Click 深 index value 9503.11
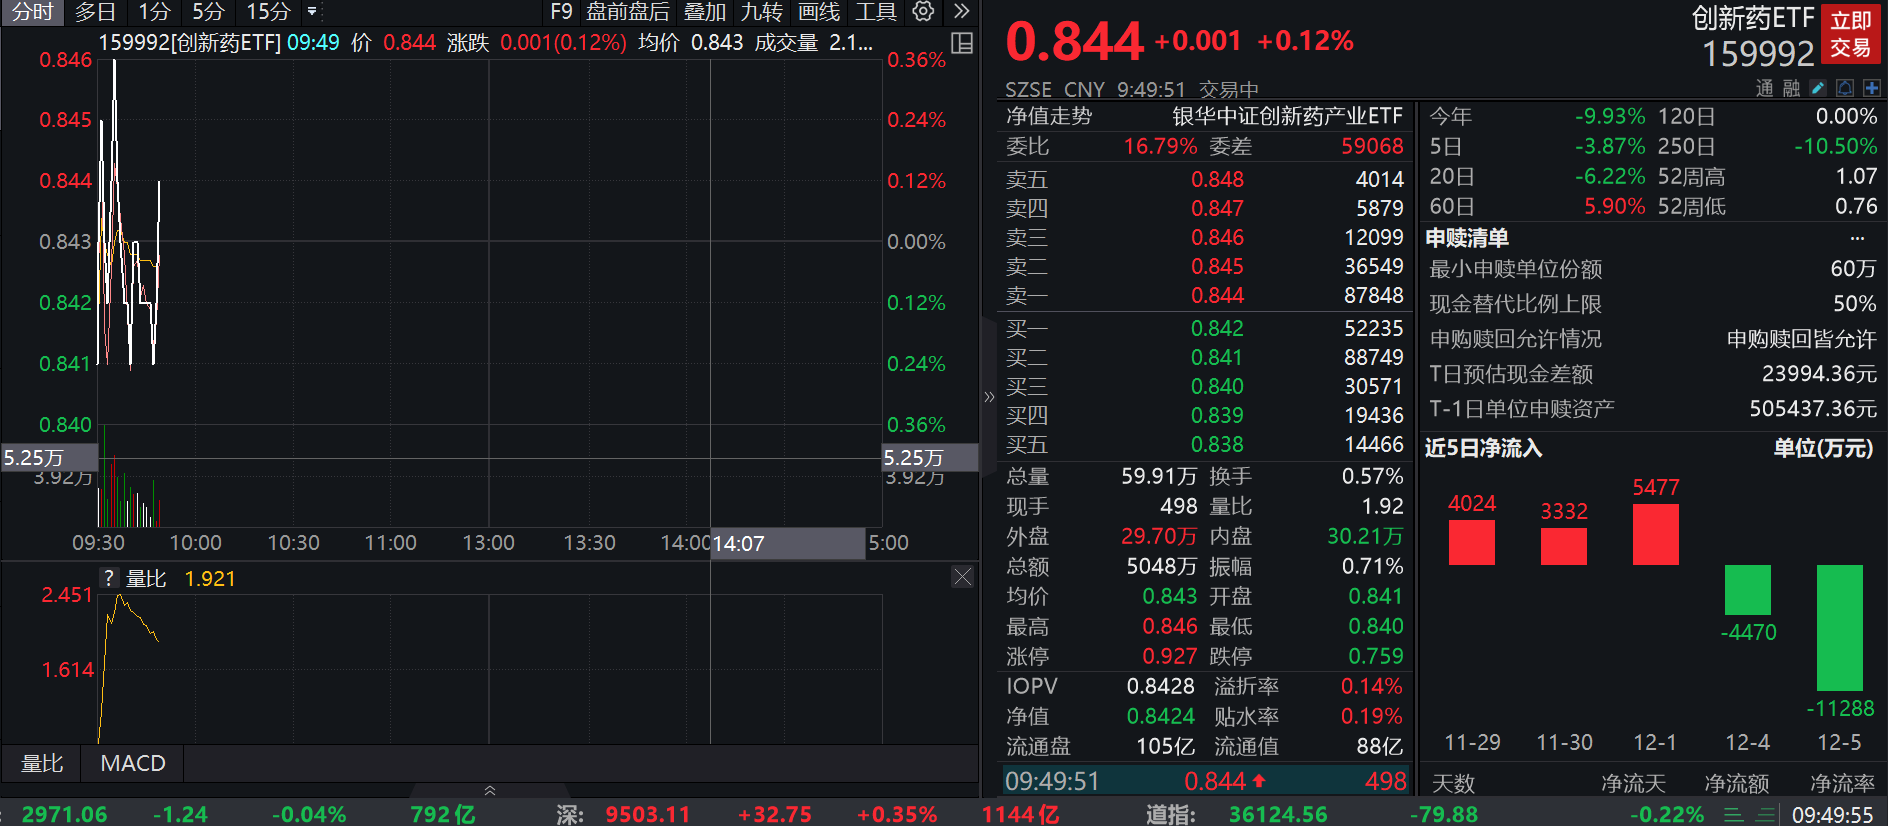1888x826 pixels. pyautogui.click(x=647, y=814)
